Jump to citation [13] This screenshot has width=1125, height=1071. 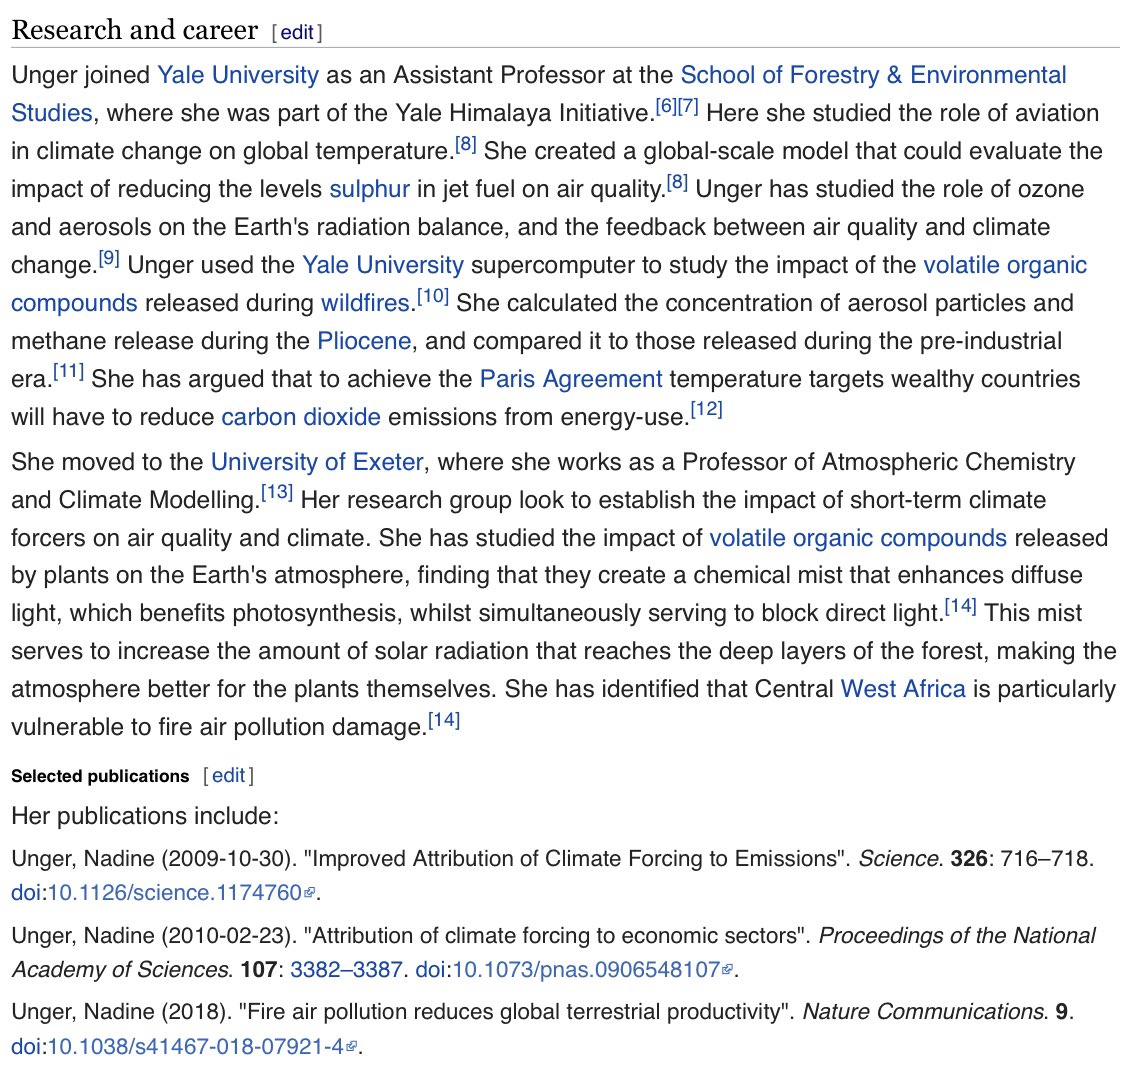tap(277, 493)
